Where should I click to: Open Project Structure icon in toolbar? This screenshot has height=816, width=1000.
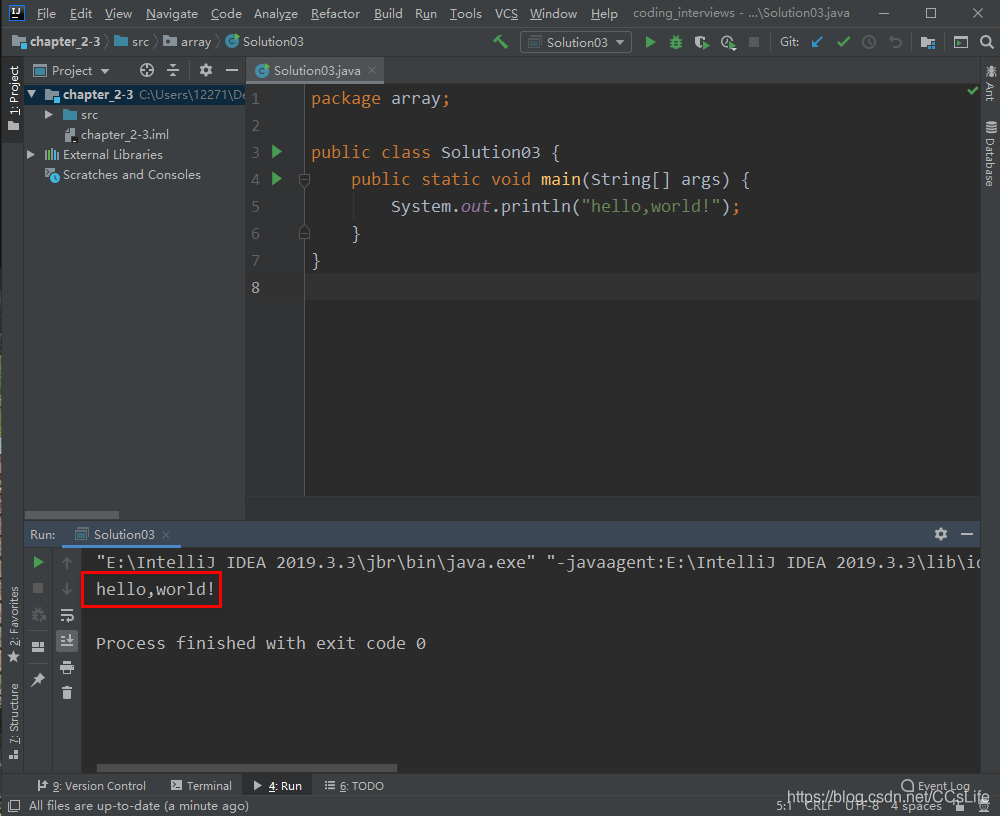point(928,42)
